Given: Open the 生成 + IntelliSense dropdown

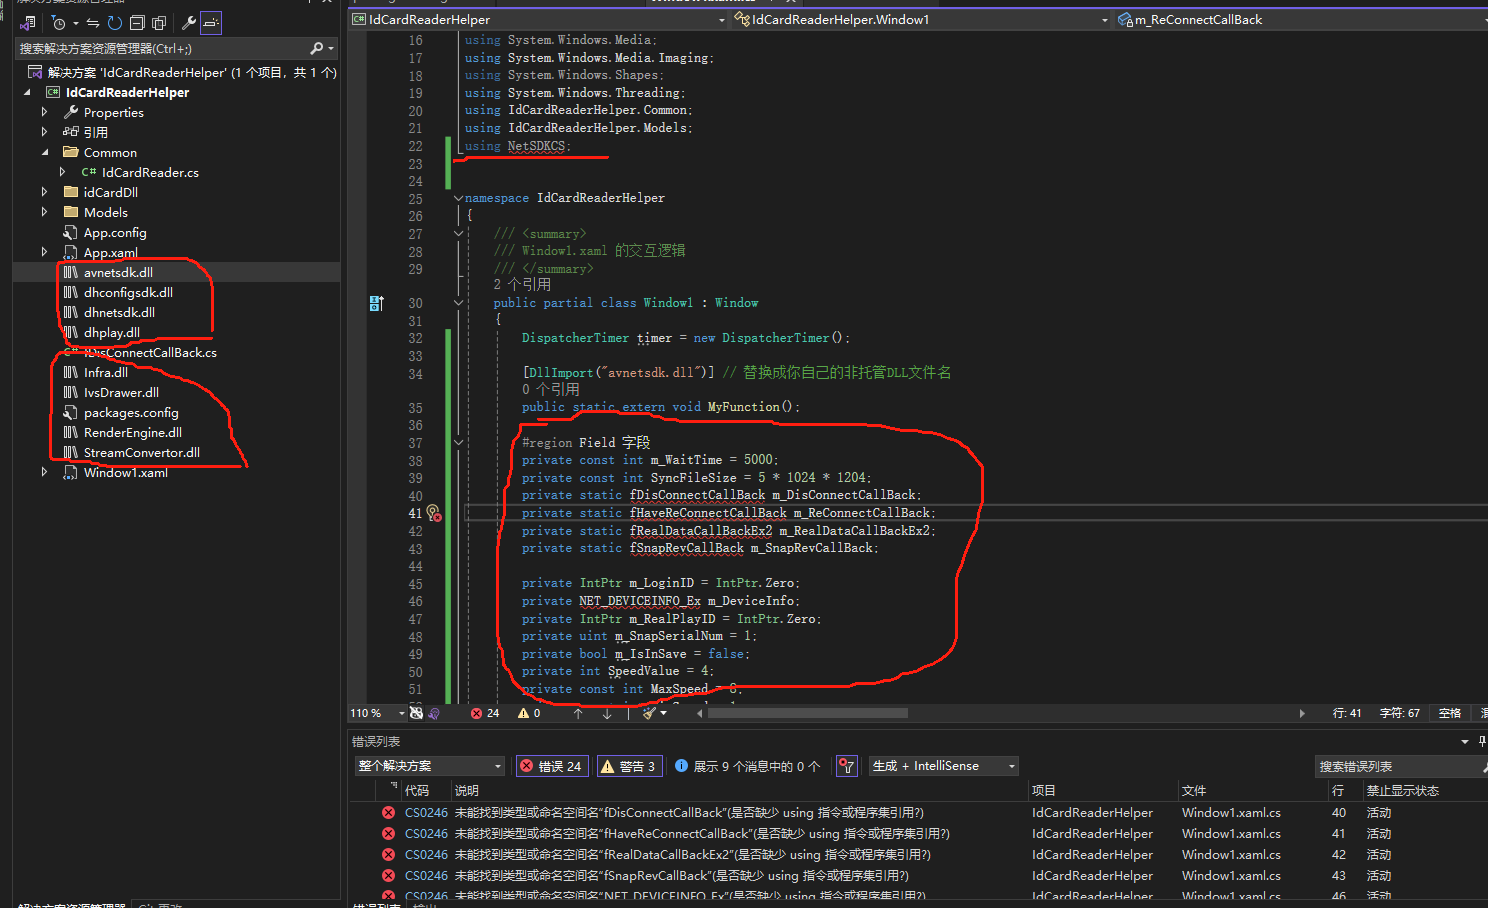Looking at the screenshot, I should [x=943, y=766].
